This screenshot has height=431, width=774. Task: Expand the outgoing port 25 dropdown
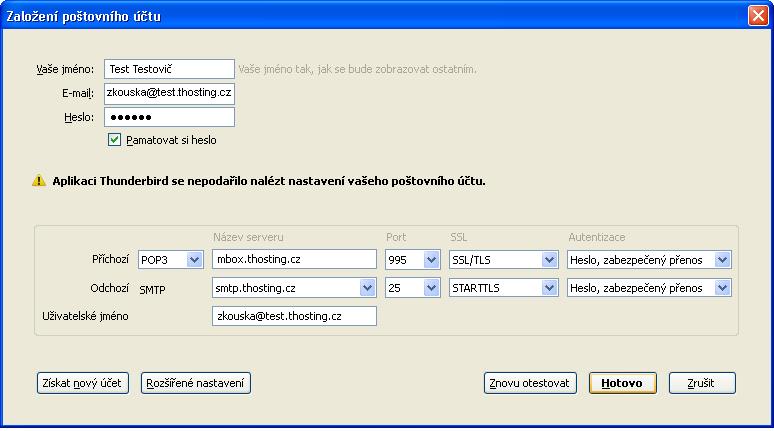click(412, 288)
